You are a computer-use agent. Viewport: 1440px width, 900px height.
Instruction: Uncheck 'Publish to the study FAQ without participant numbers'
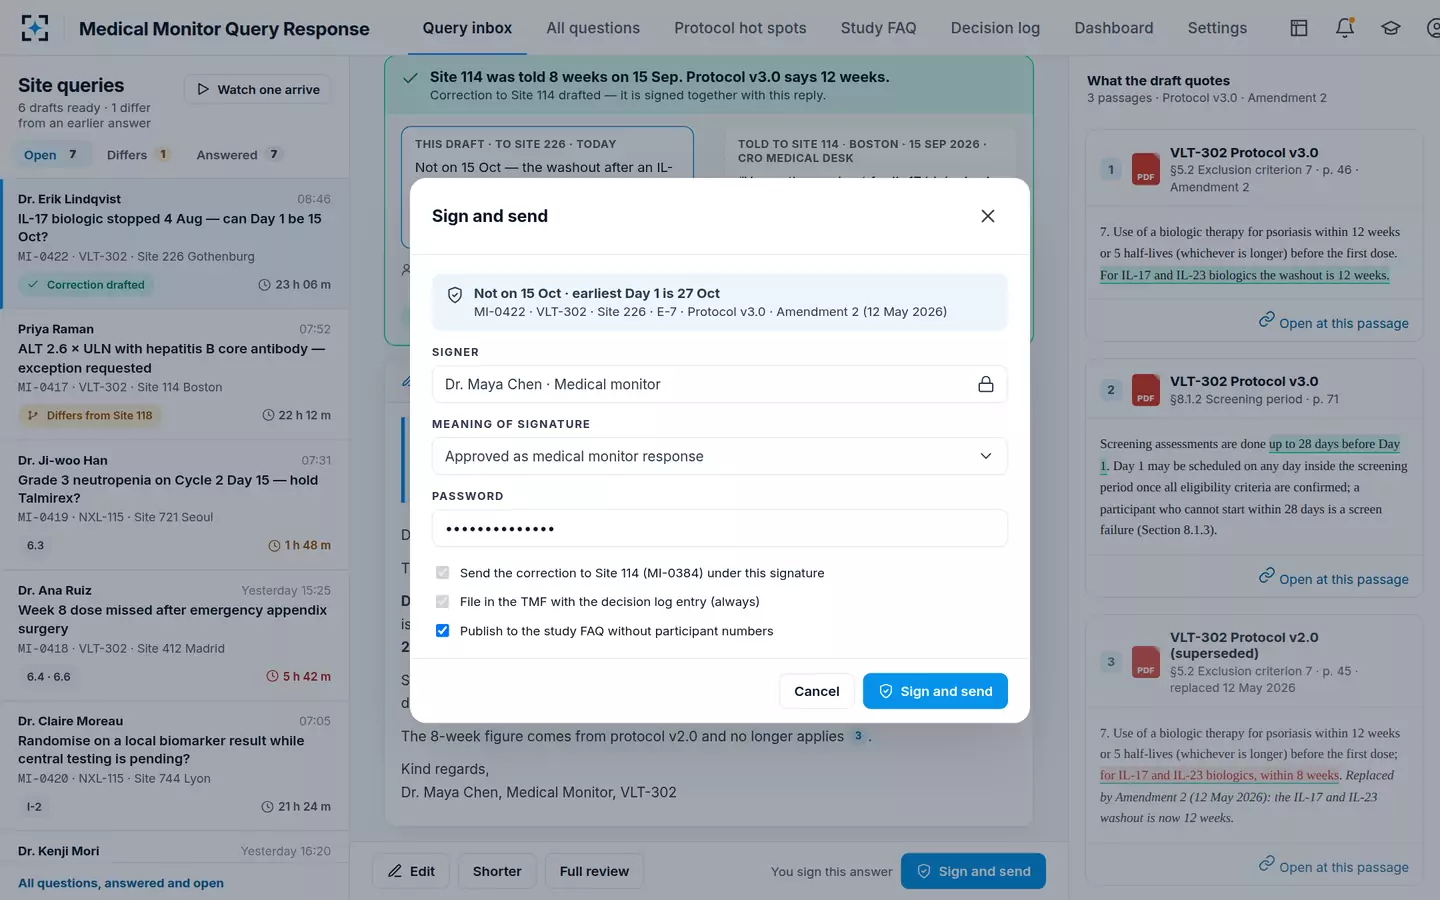(442, 631)
